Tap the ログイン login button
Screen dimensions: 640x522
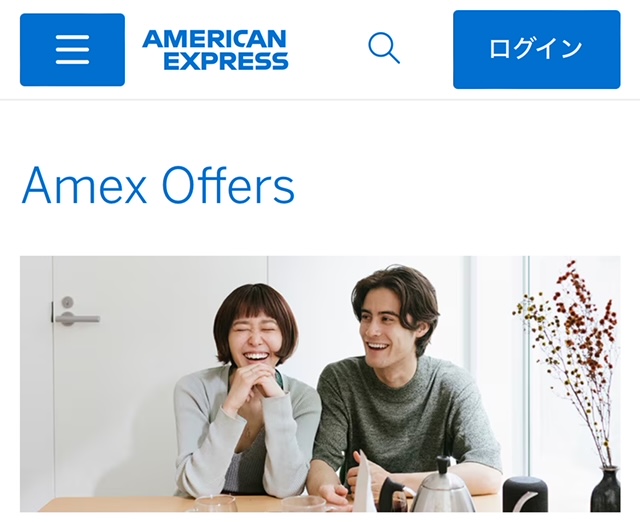click(536, 49)
